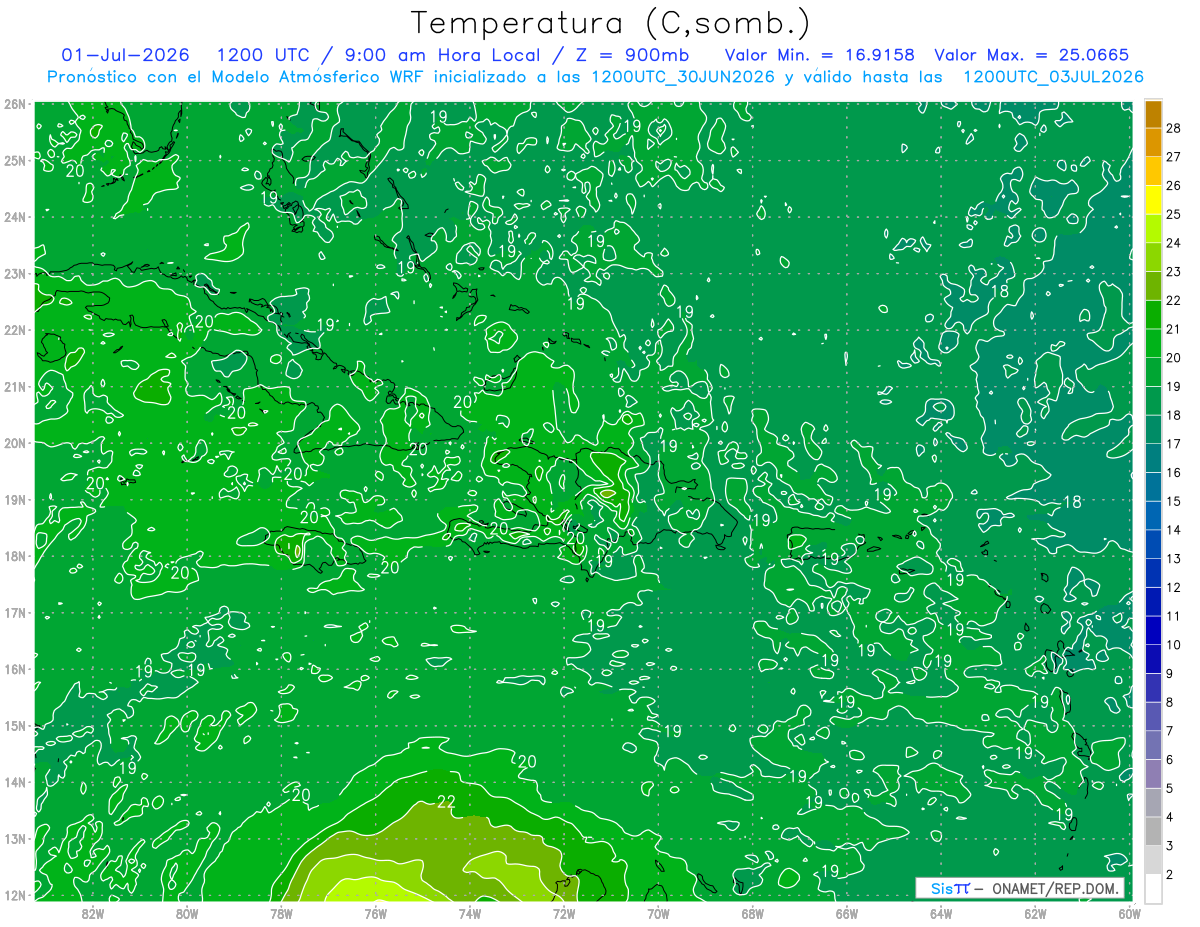Viewport: 1200px width, 927px height.
Task: Click the '22N' latitude axis label
Action: (16, 330)
